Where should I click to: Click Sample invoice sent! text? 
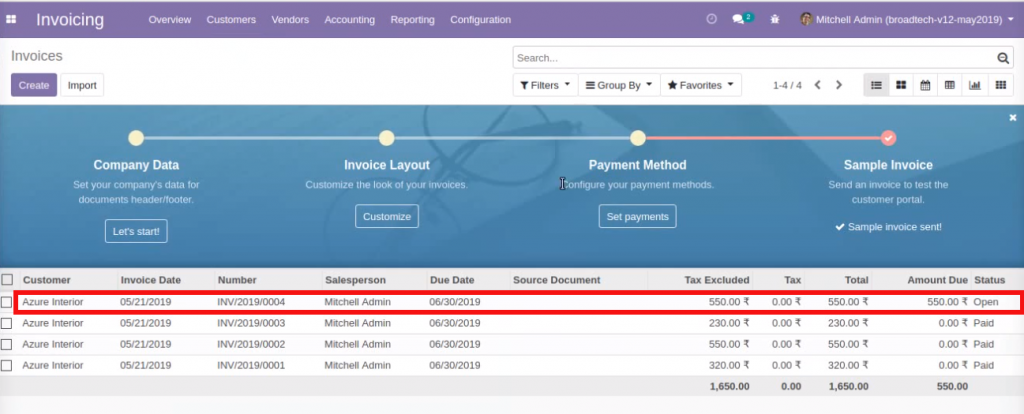895,227
